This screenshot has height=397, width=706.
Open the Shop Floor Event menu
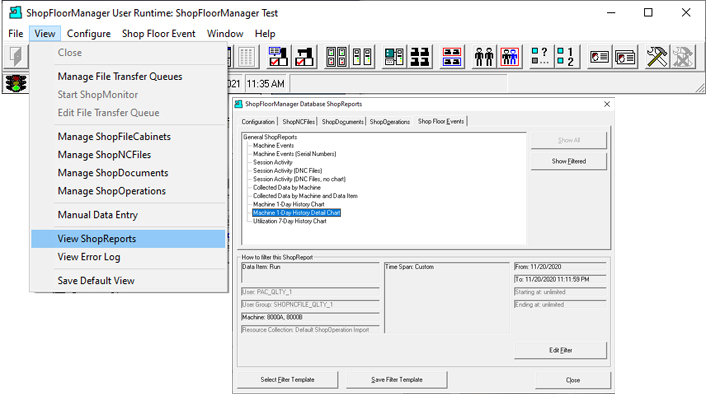(158, 34)
